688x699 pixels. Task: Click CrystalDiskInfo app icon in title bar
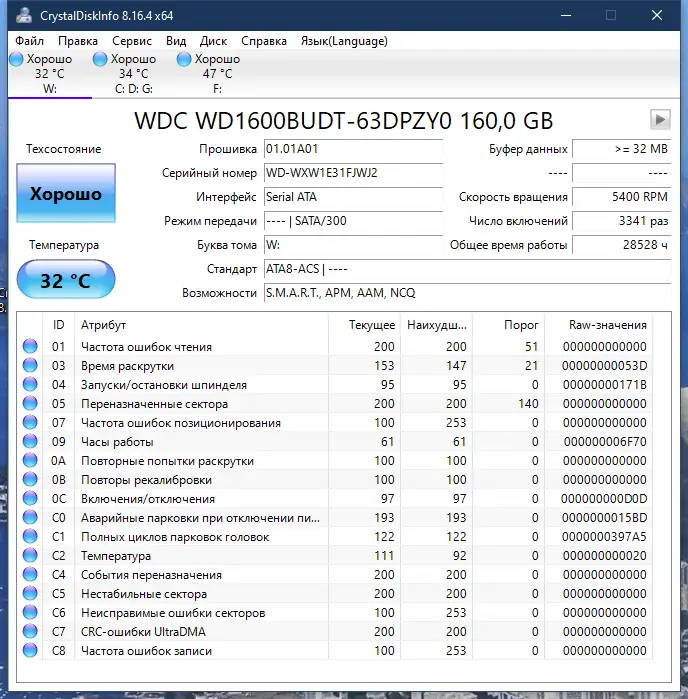24,16
